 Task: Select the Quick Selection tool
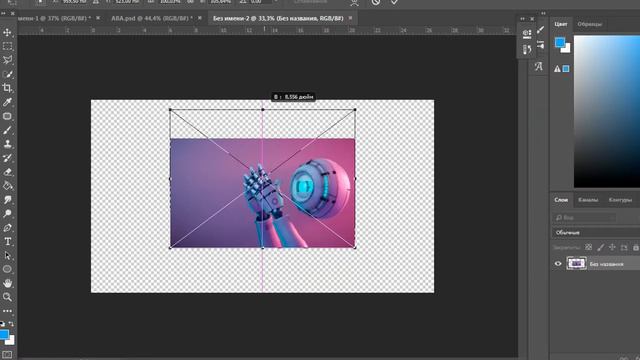[x=7, y=74]
